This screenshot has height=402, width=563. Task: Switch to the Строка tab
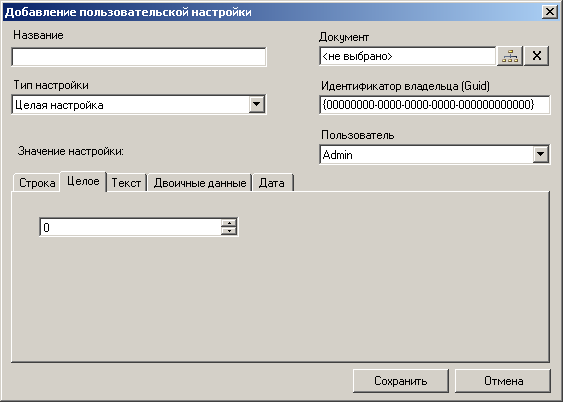[x=37, y=183]
